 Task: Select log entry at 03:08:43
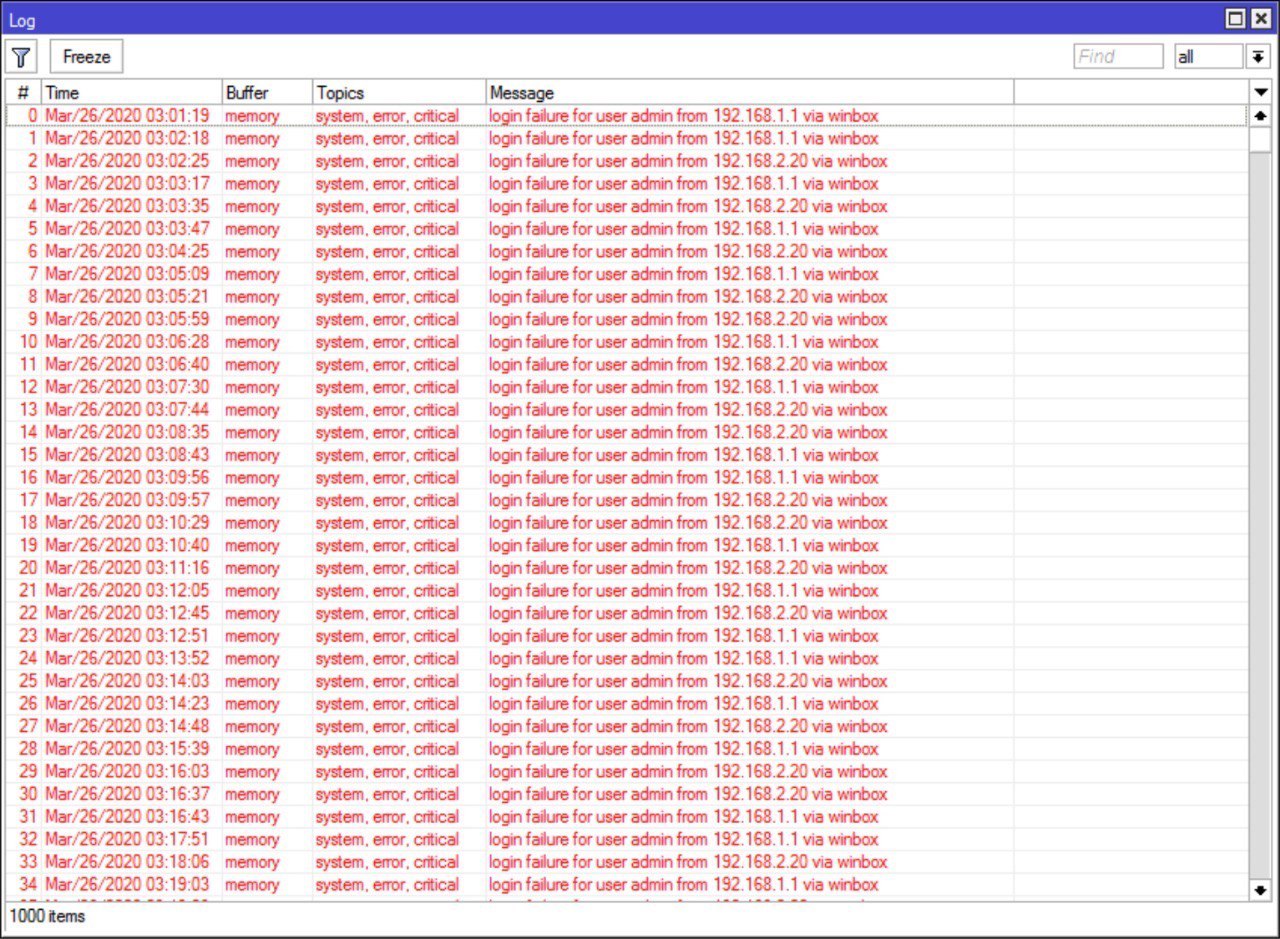(627, 455)
